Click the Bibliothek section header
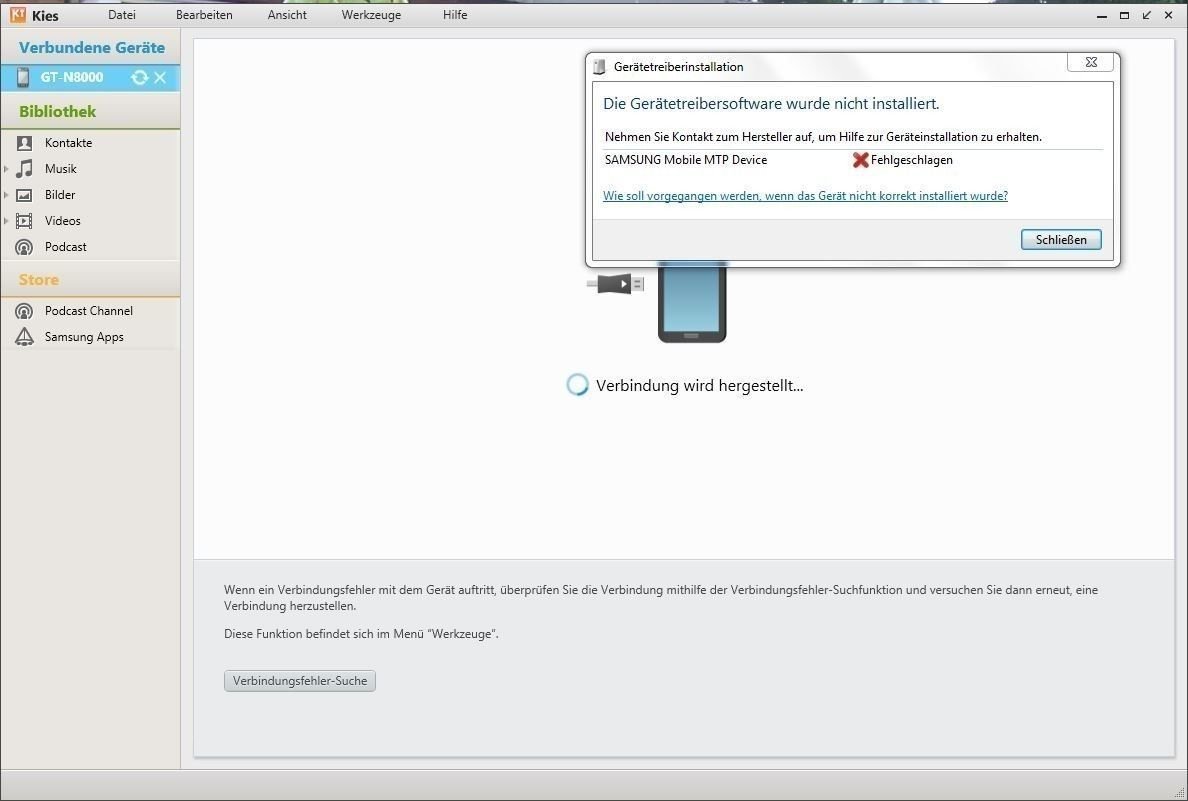 (x=58, y=111)
